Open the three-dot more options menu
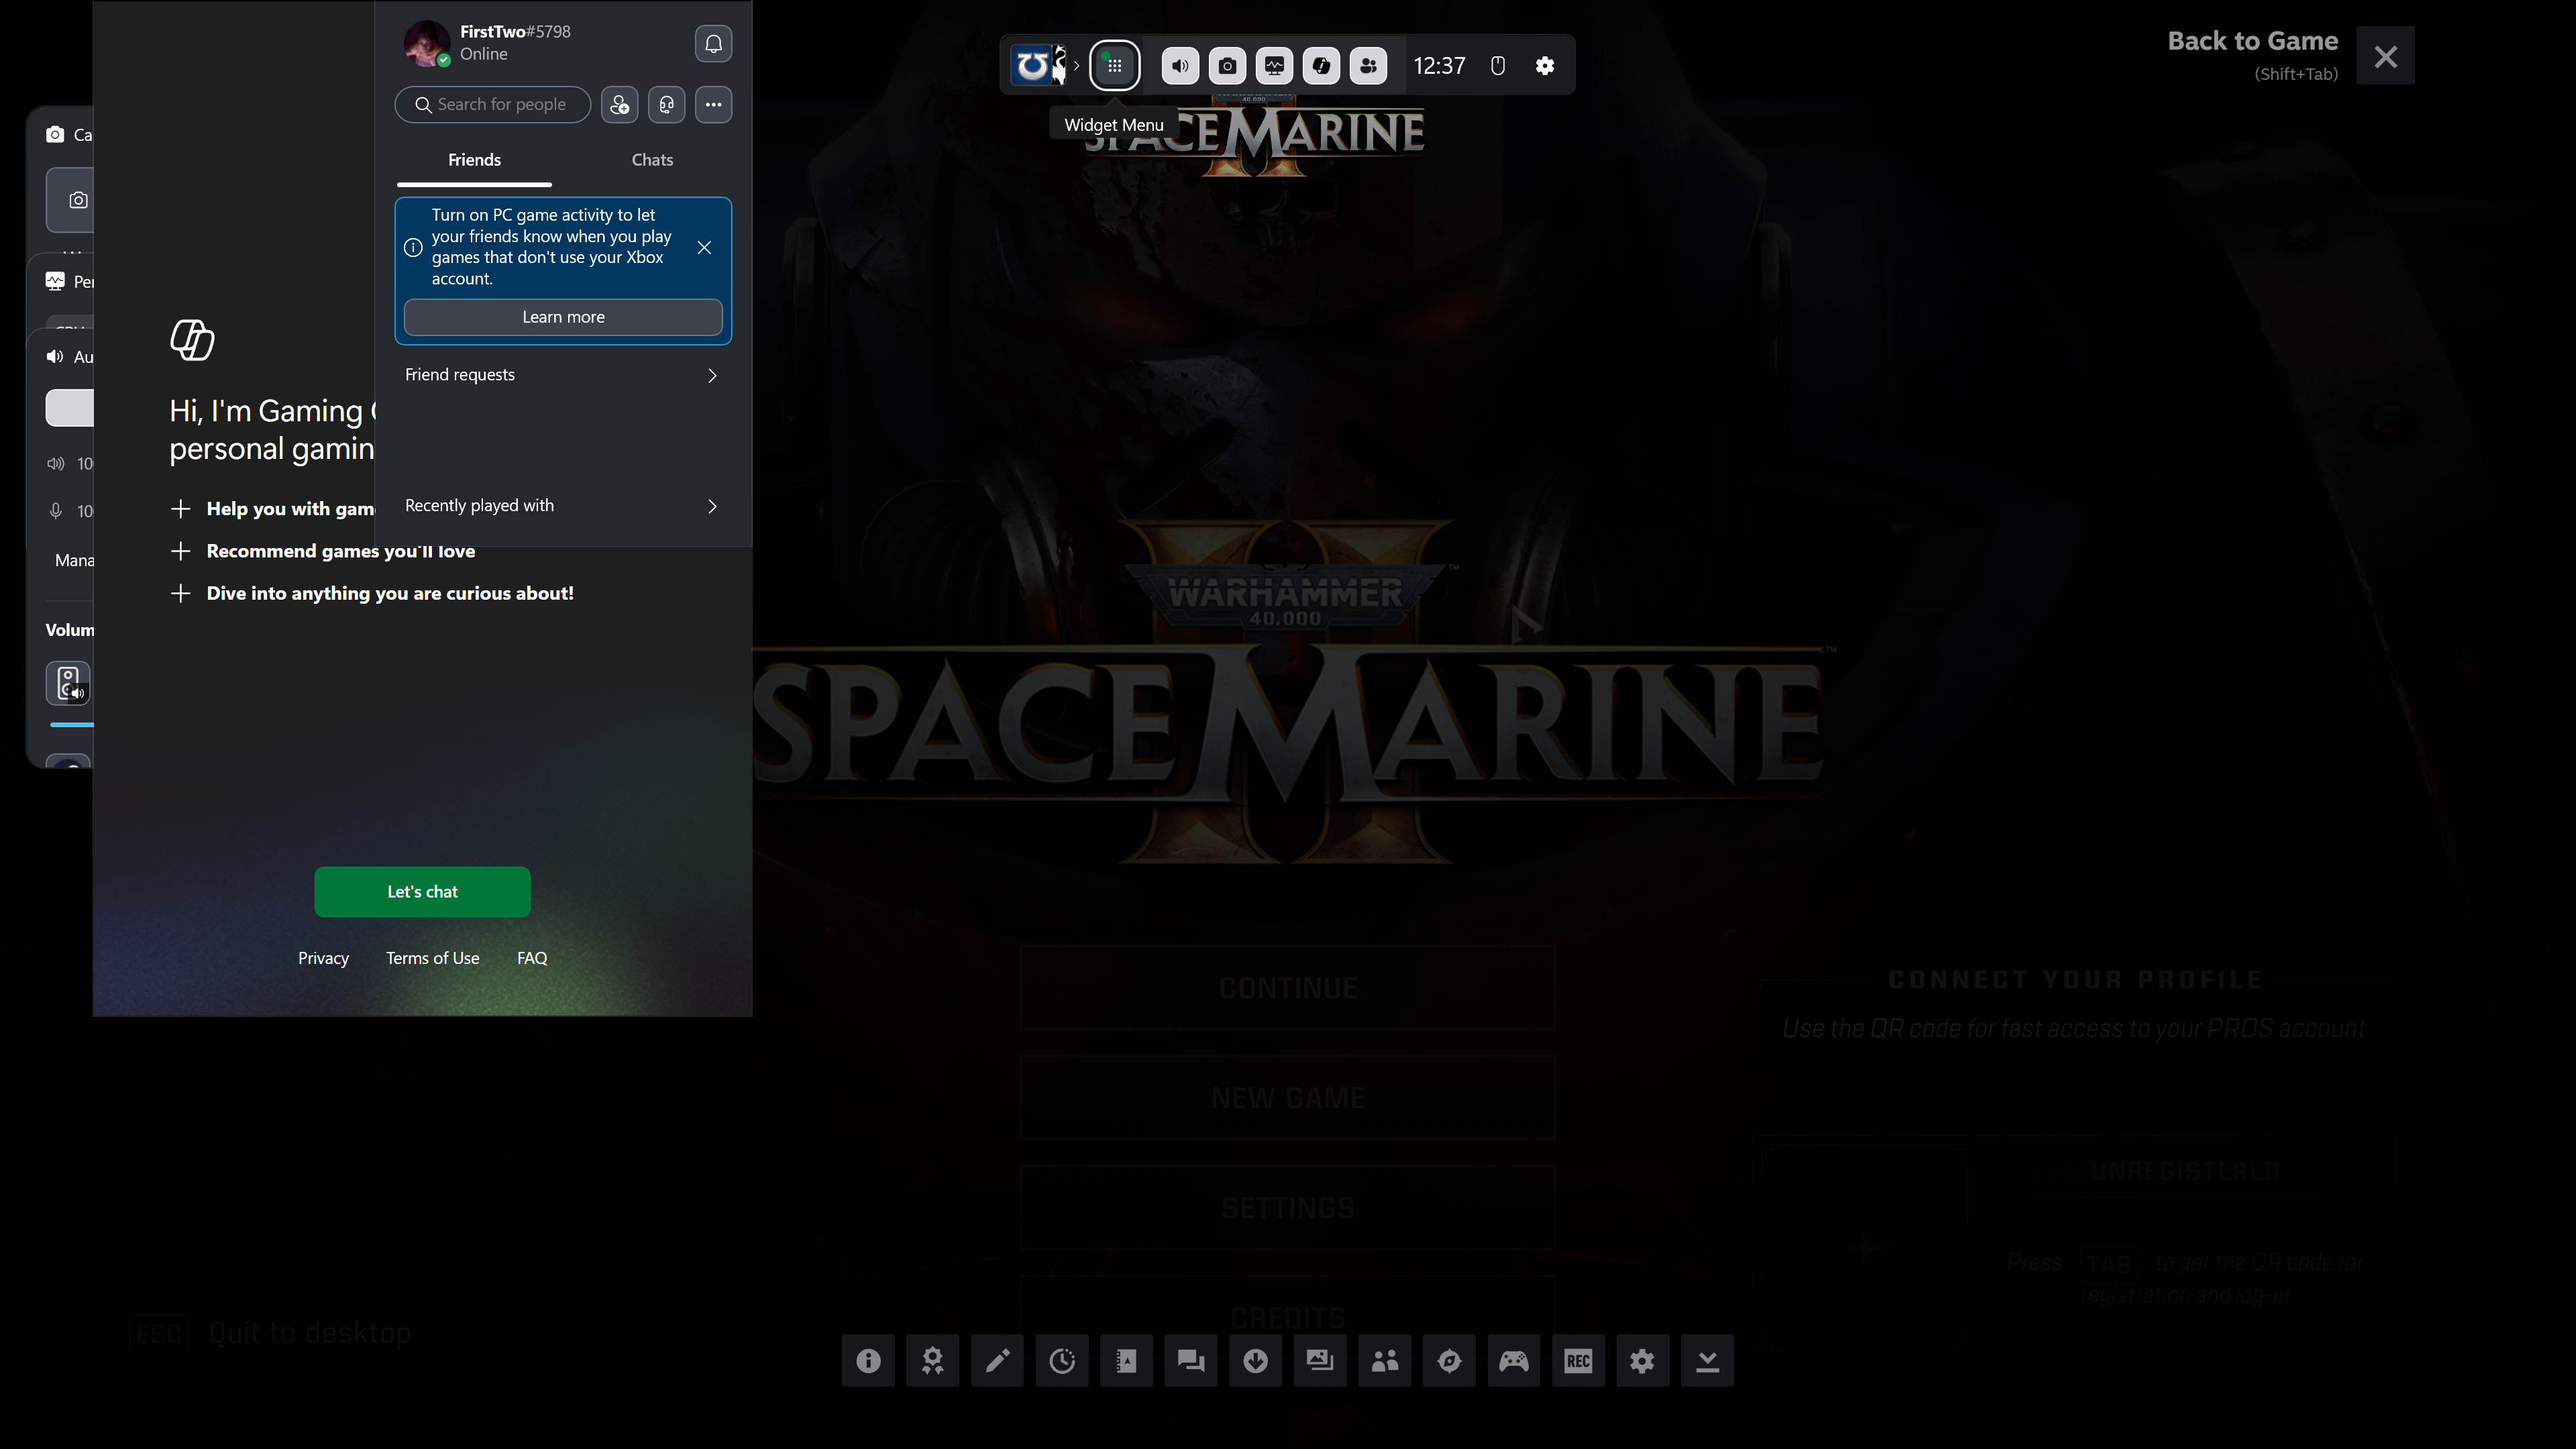 coord(713,105)
